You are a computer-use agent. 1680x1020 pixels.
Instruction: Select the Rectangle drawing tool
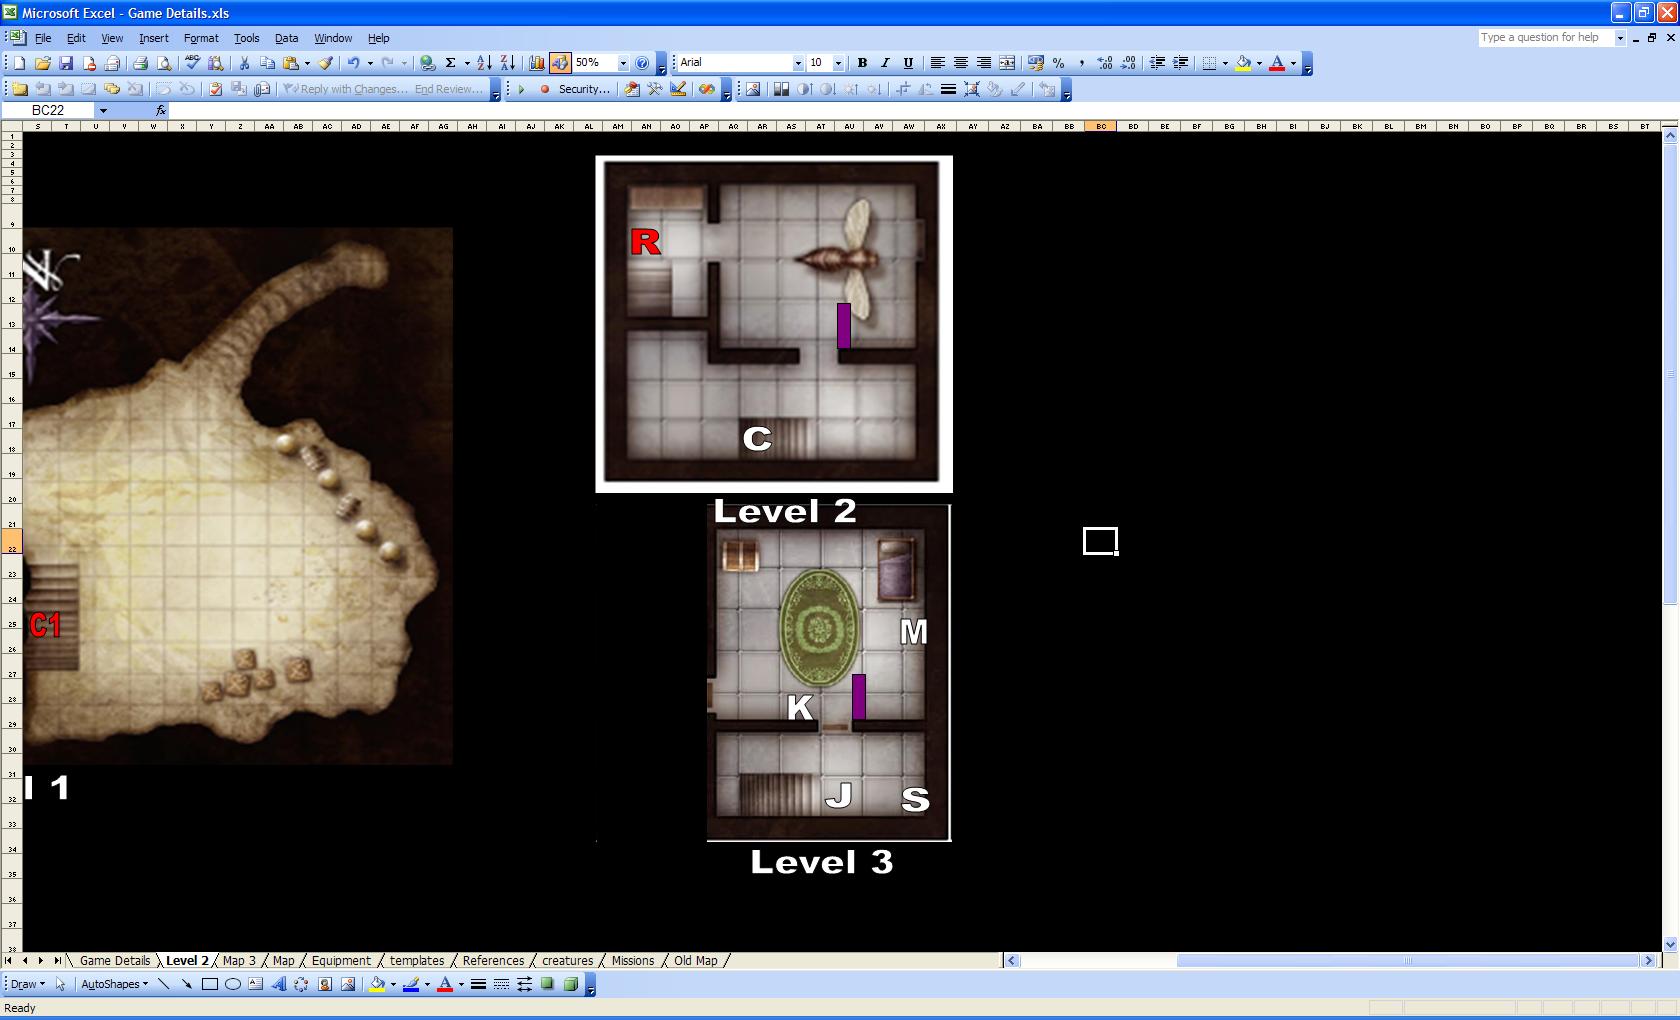coord(210,984)
